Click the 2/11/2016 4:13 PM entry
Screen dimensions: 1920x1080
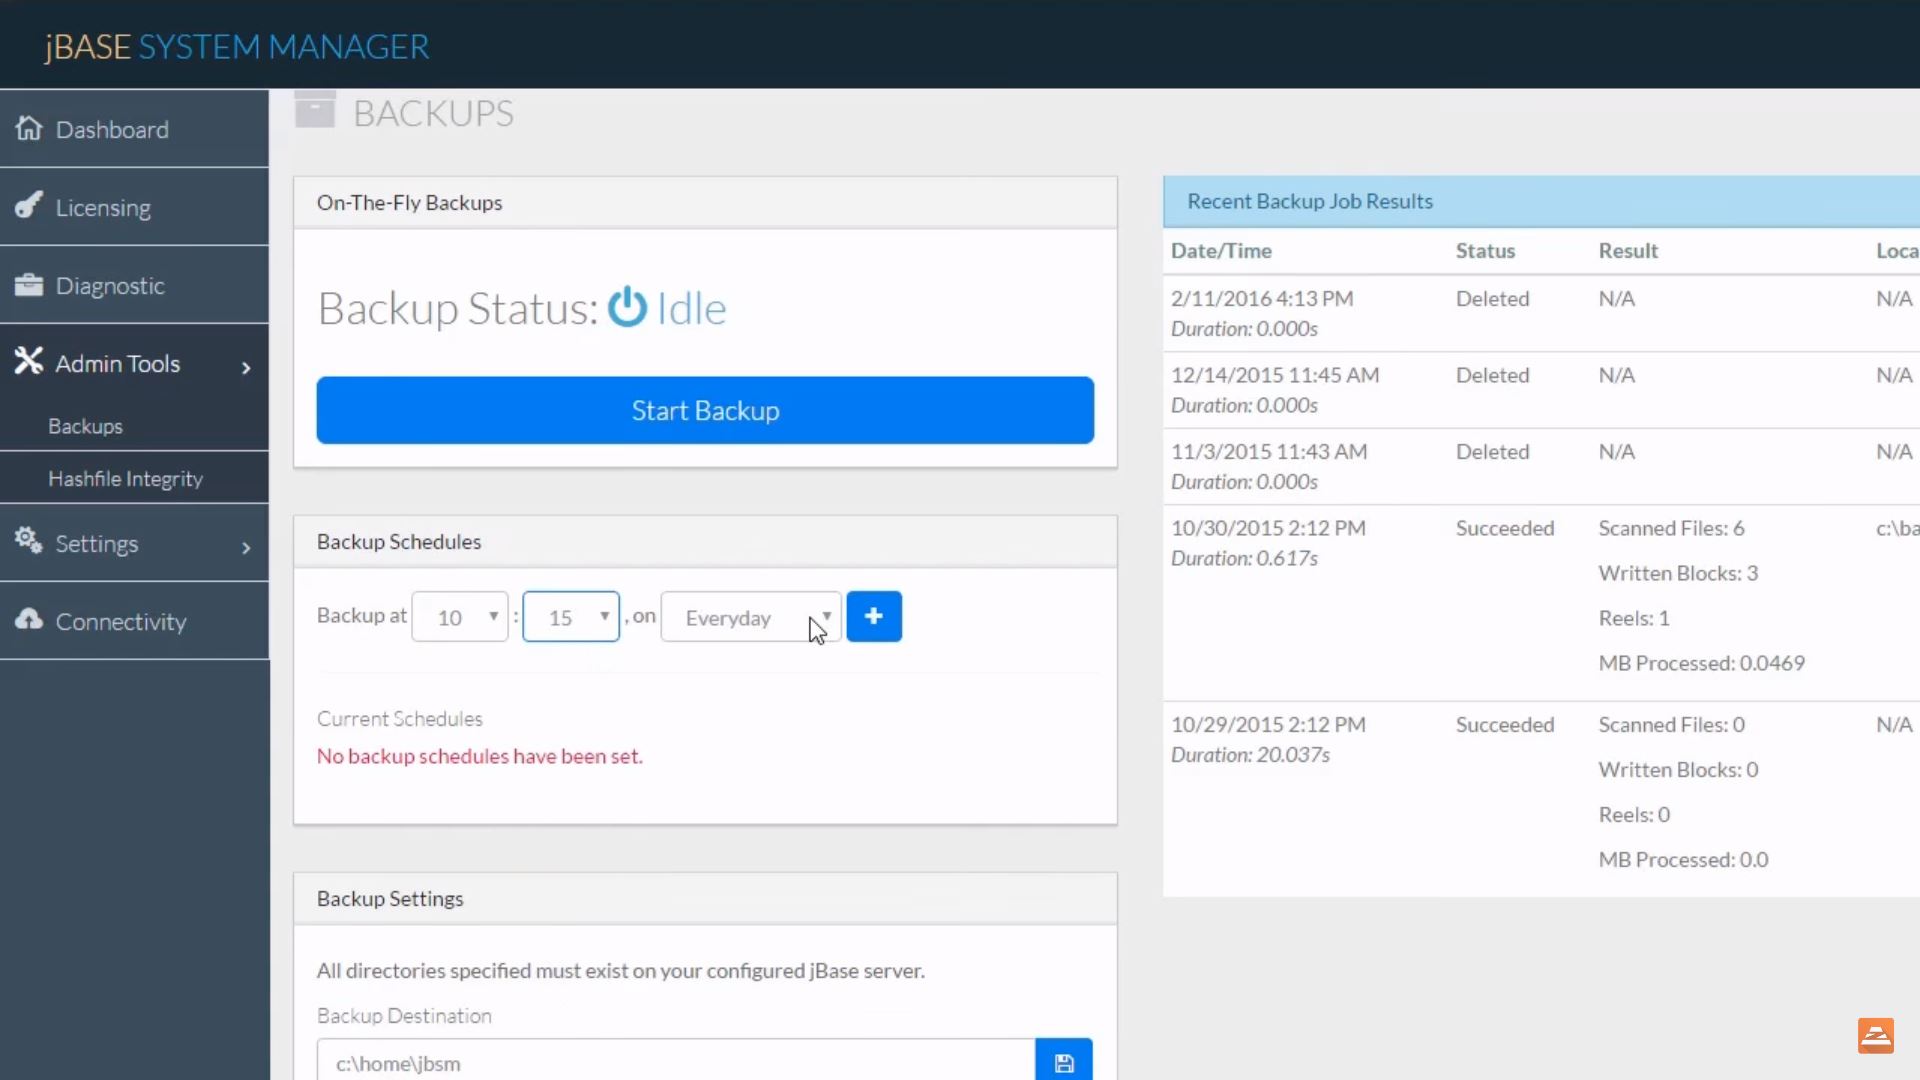coord(1262,299)
